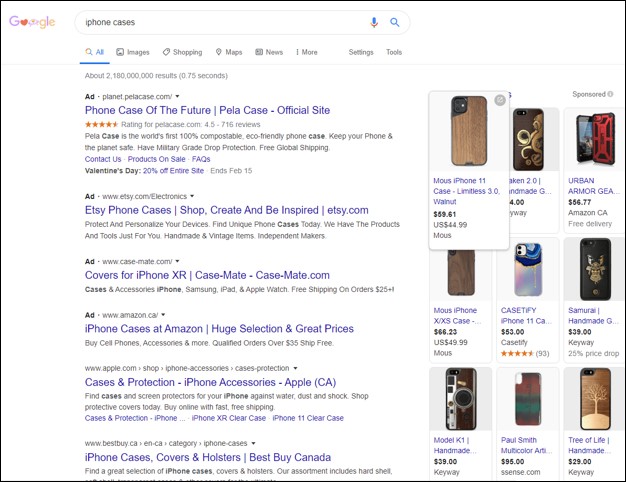This screenshot has height=482, width=626.
Task: Open Pela 'Contact Us' sitelink
Action: click(x=103, y=159)
